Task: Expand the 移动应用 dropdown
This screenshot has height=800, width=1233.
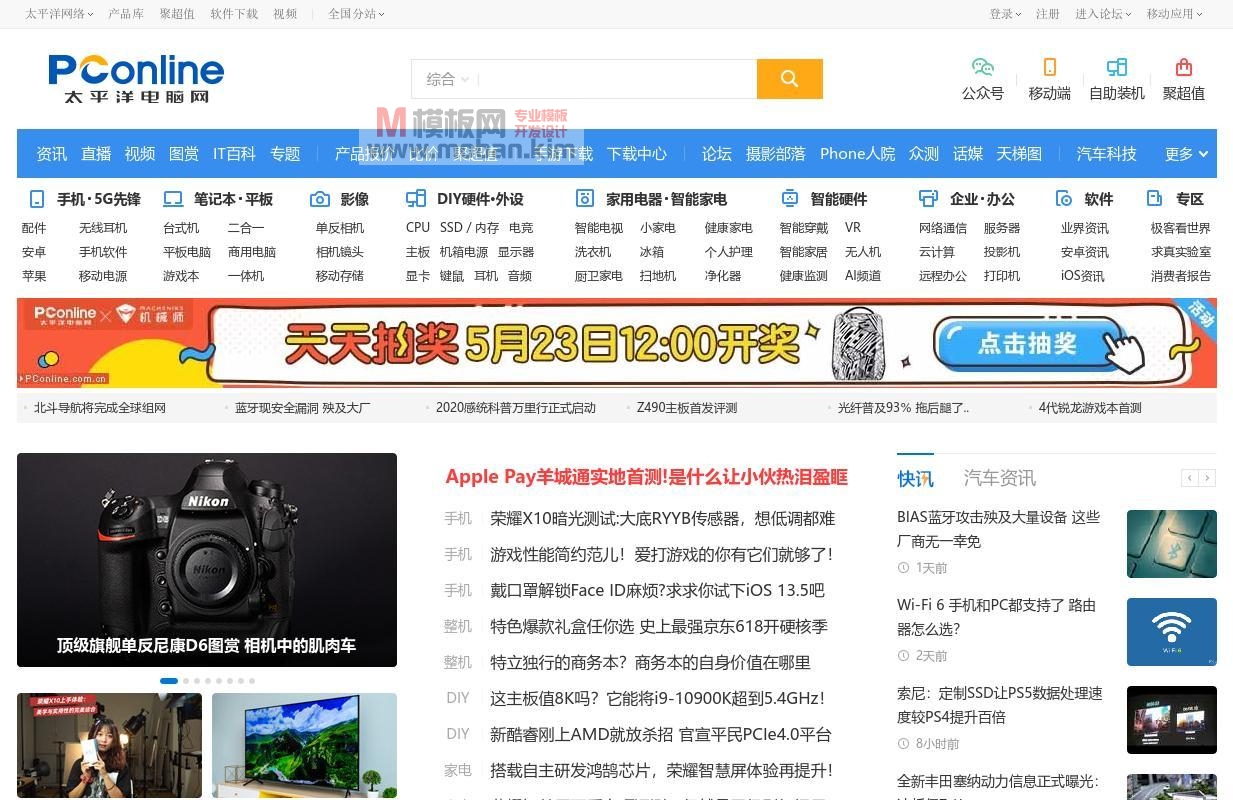Action: (x=1174, y=14)
